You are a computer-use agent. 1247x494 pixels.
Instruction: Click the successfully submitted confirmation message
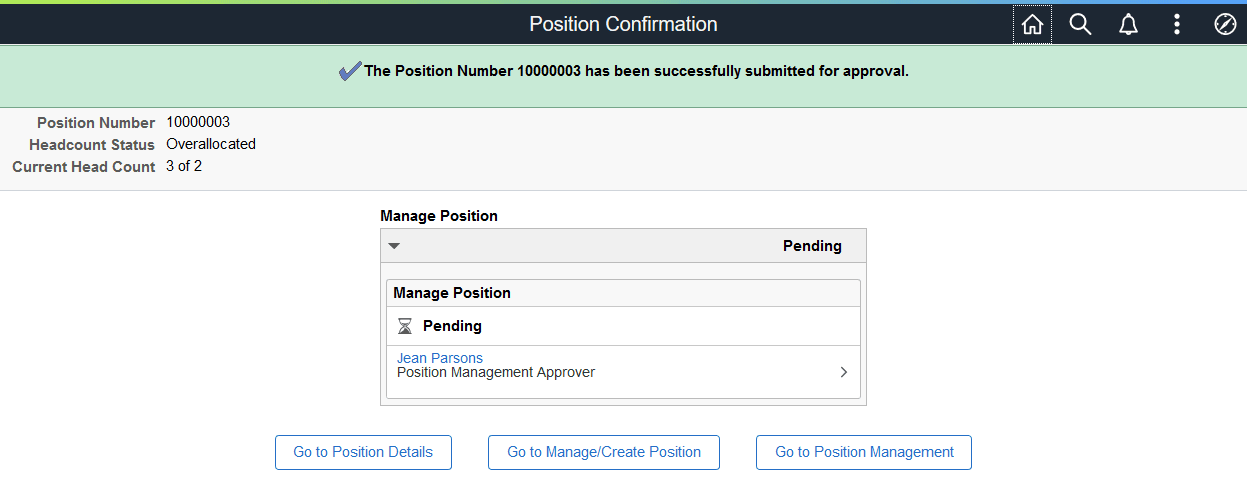tap(636, 71)
